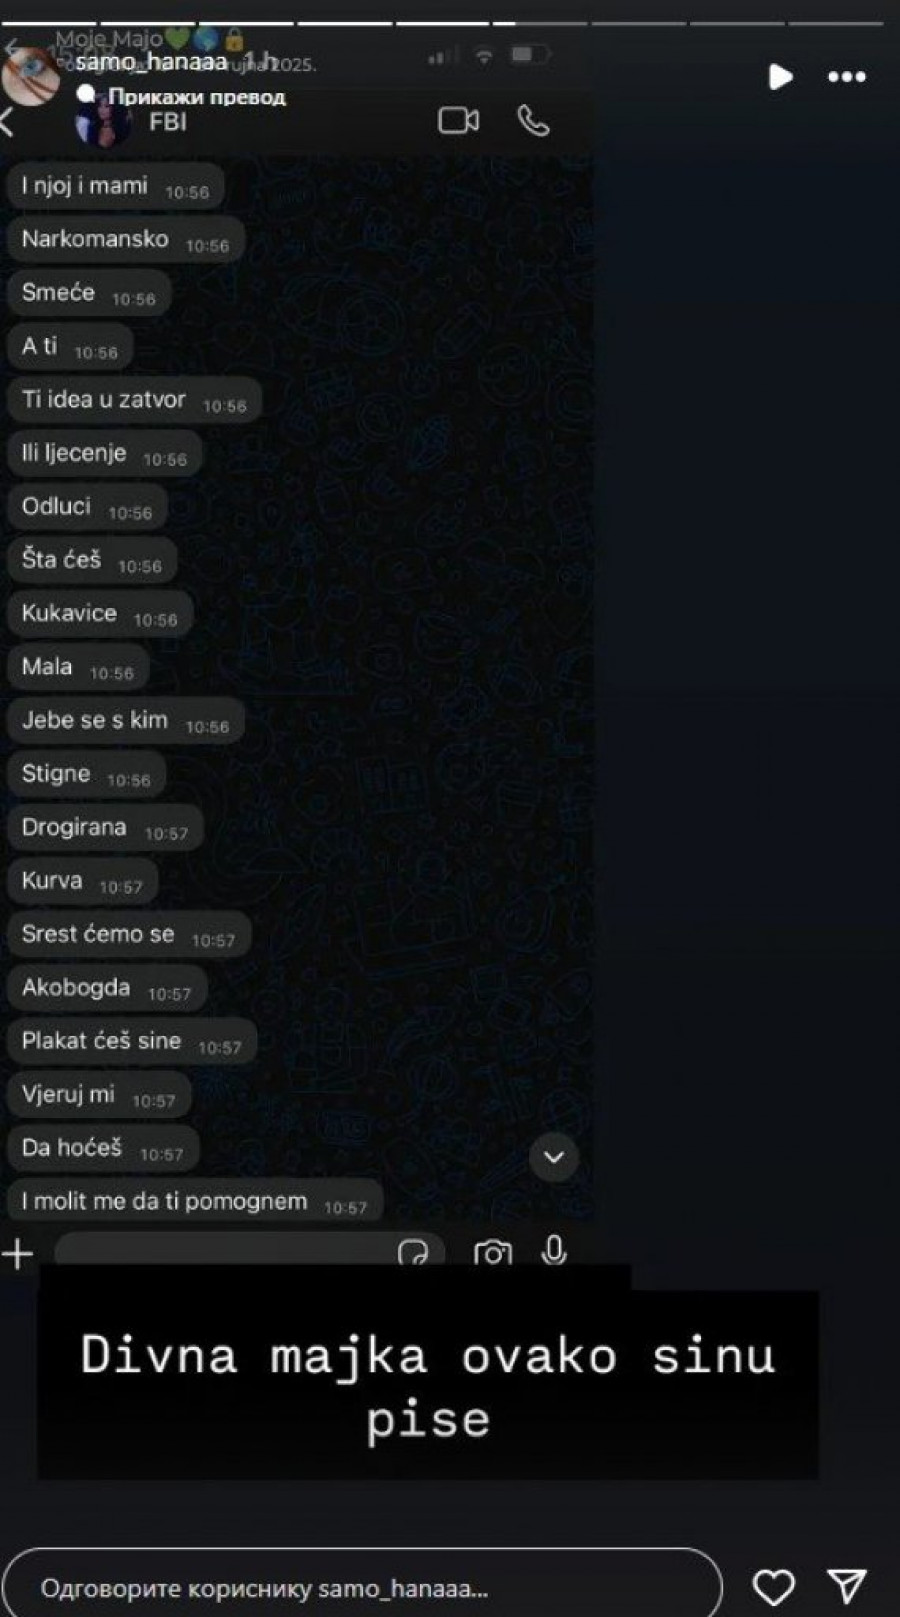Tap the chat message text field

[225, 1252]
